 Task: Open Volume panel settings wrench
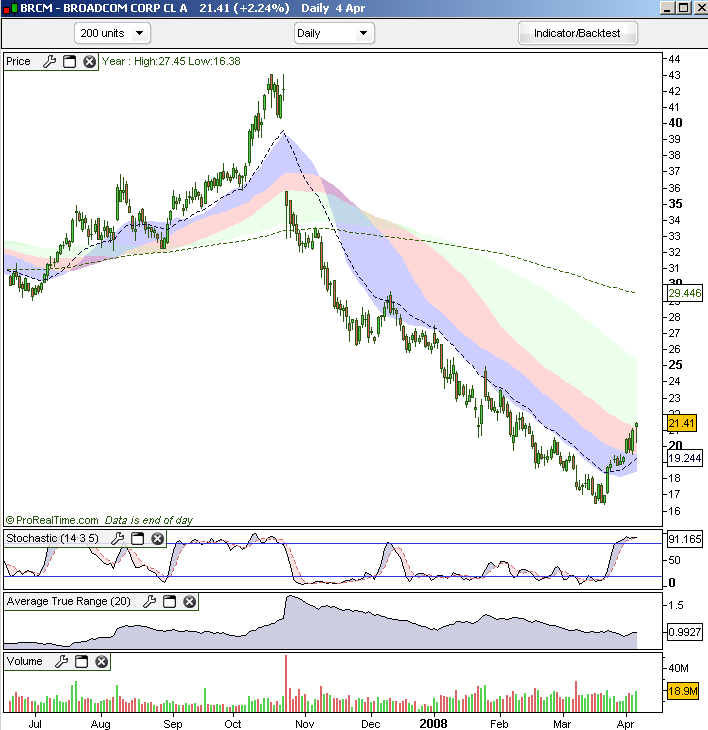point(61,662)
